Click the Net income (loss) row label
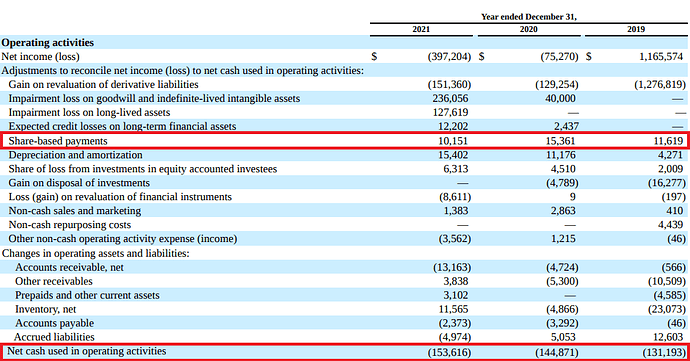This screenshot has height=361, width=690. click(40, 57)
